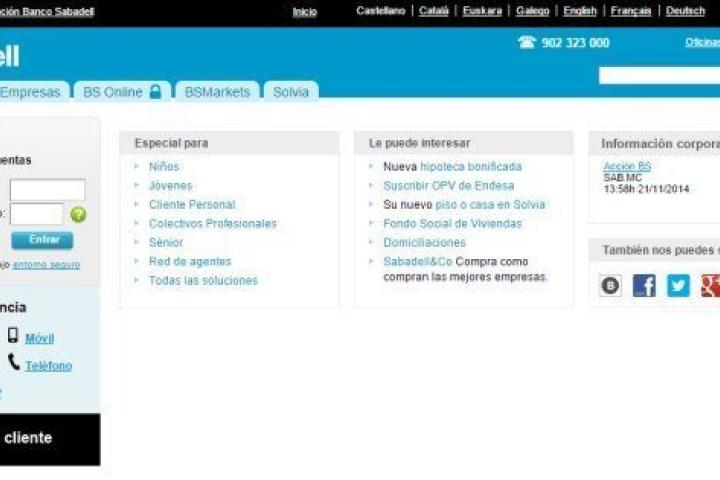This screenshot has width=720, height=480.
Task: Switch language to English
Action: point(579,11)
